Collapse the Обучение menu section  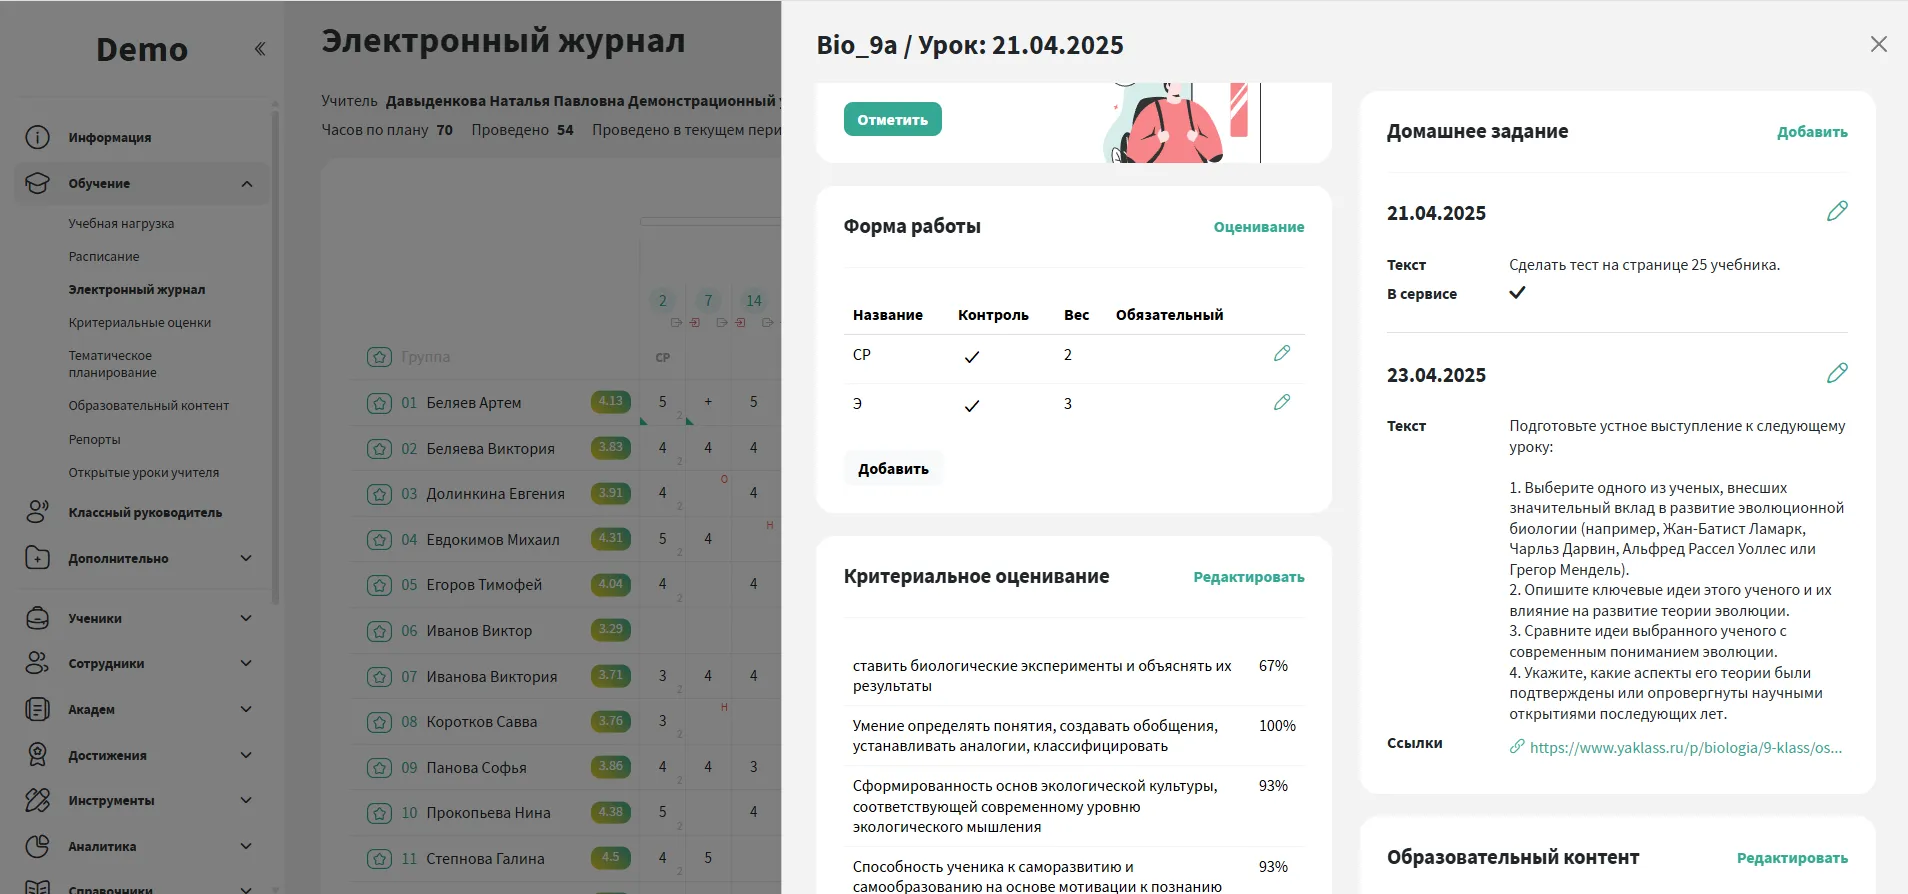tap(246, 184)
